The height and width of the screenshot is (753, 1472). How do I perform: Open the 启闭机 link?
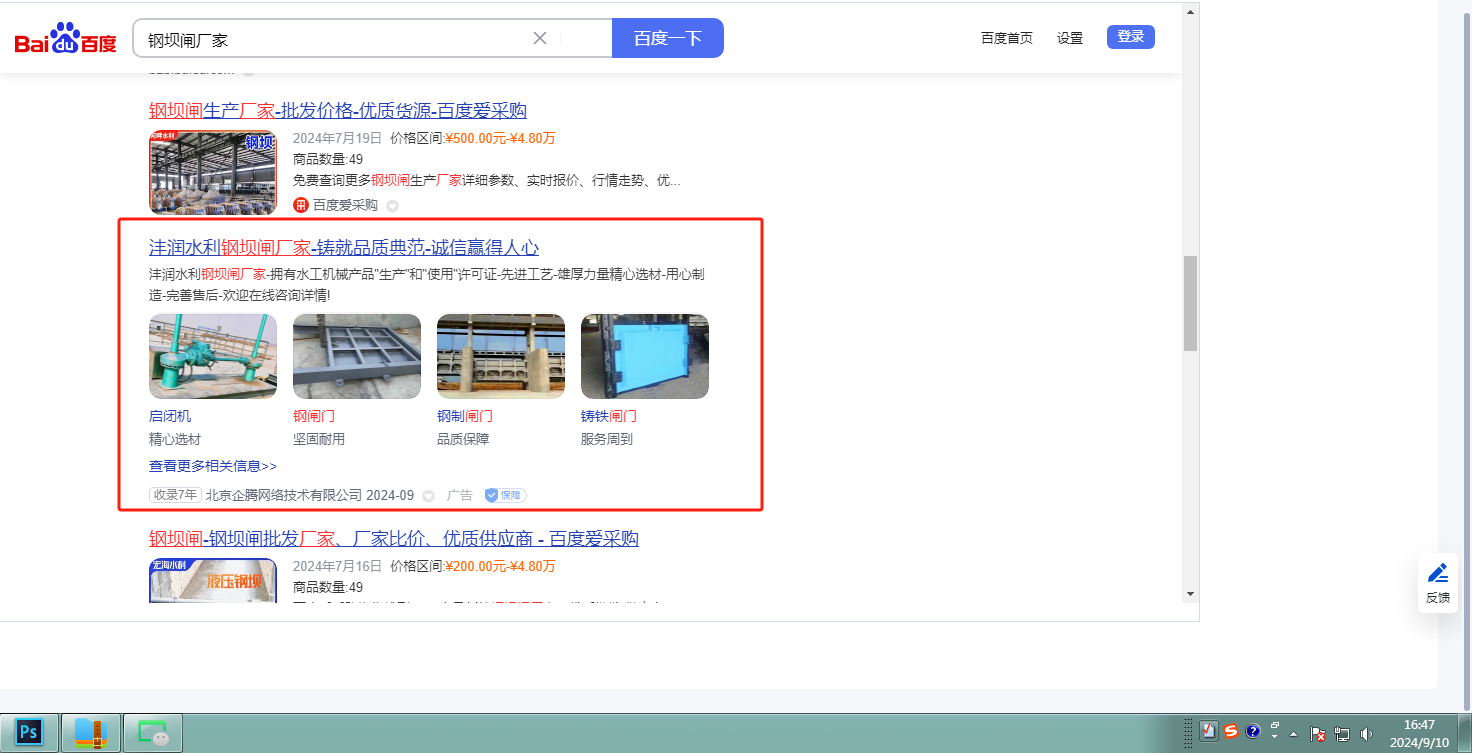[170, 416]
